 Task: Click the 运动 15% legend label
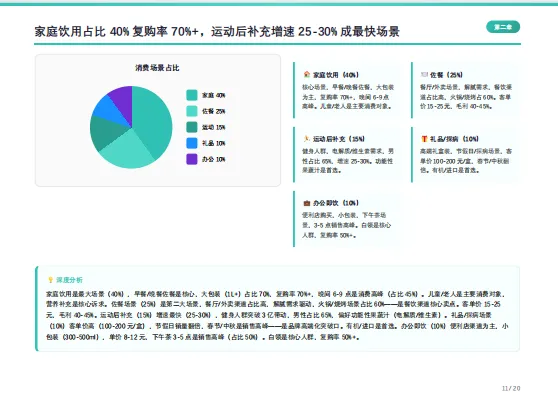[x=214, y=127]
